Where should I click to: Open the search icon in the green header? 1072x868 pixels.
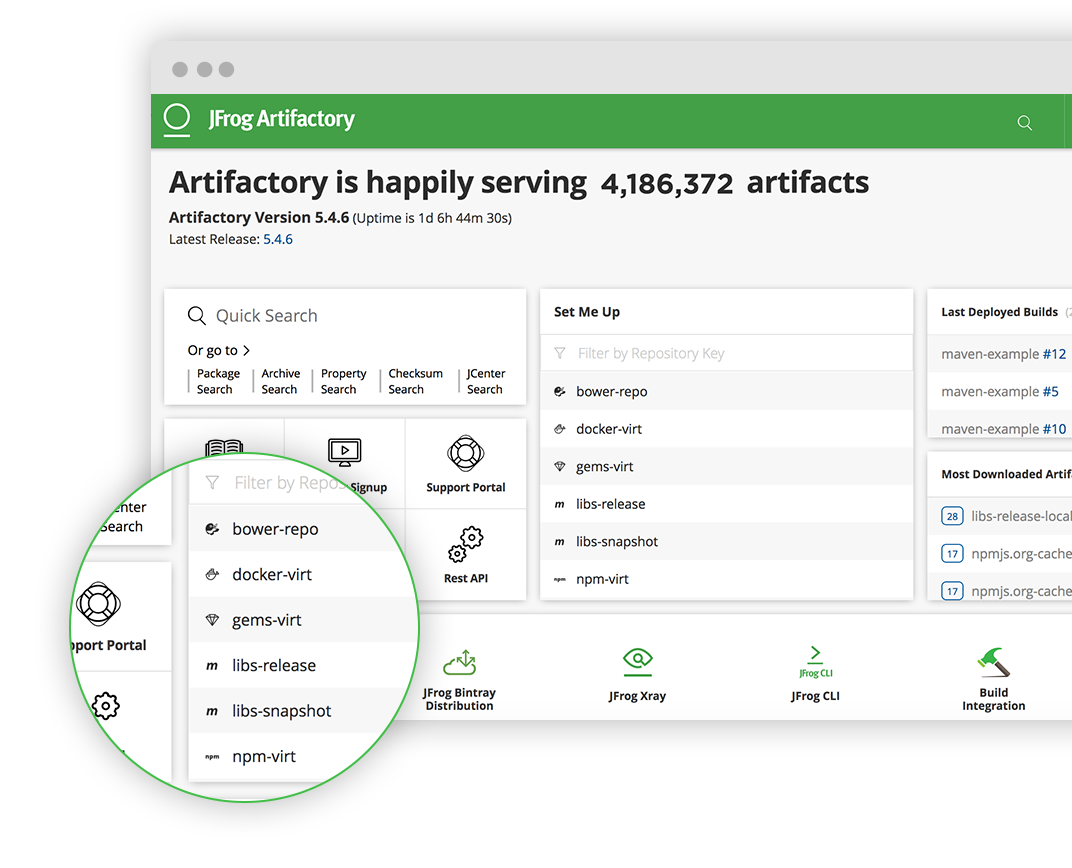click(1024, 123)
